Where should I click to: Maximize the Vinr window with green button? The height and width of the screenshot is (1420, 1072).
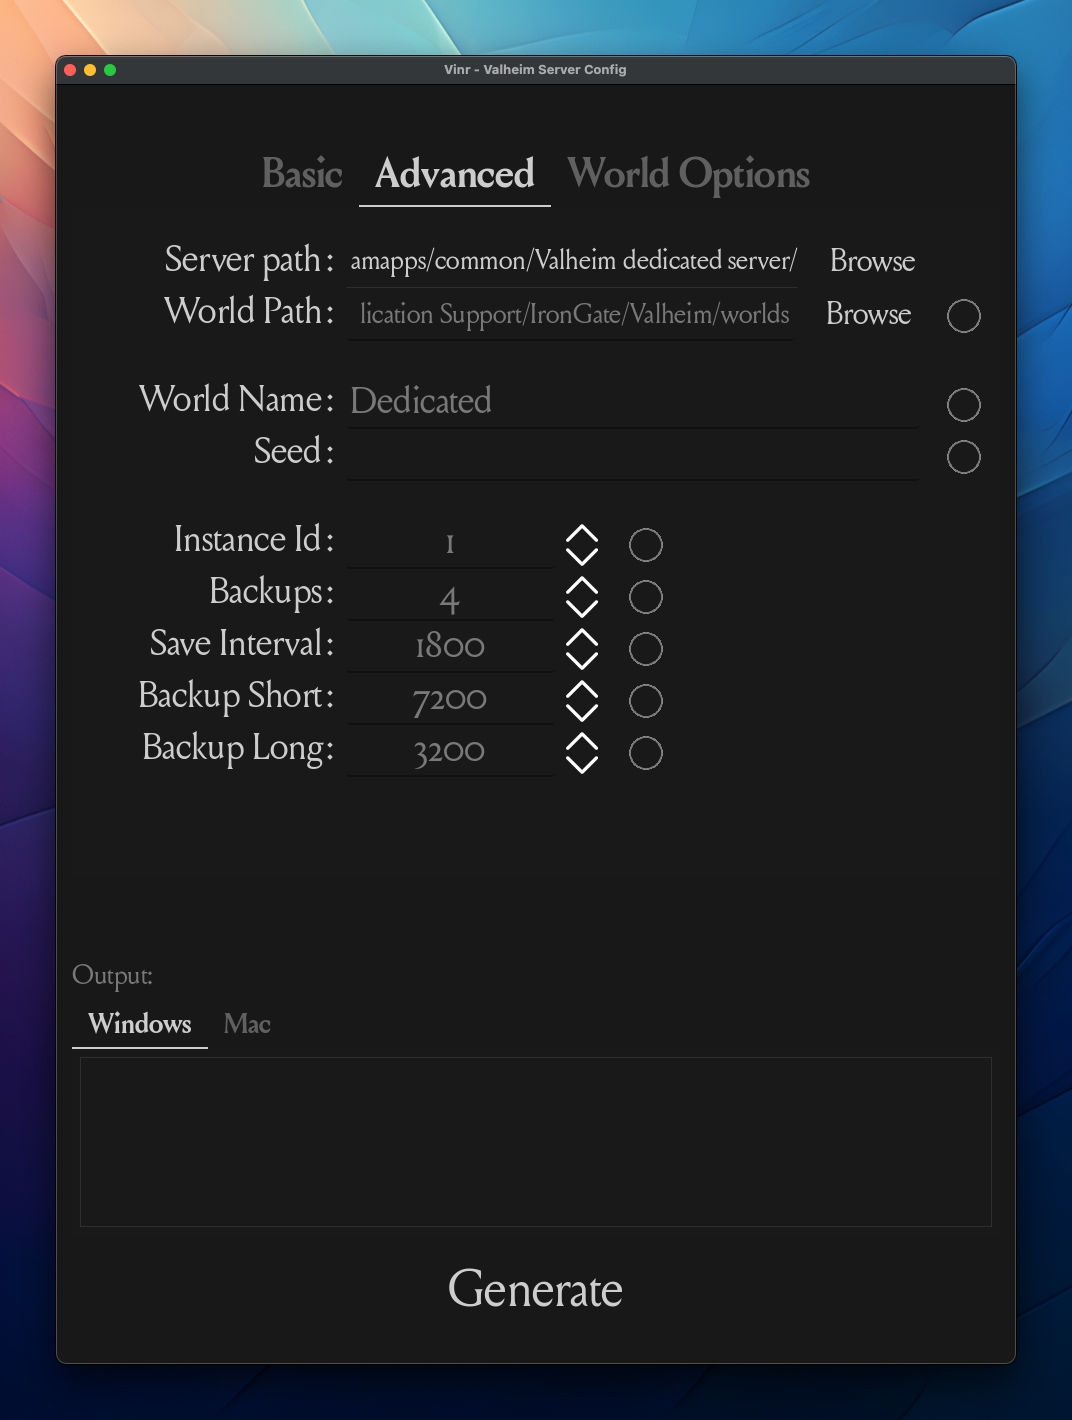tap(110, 70)
